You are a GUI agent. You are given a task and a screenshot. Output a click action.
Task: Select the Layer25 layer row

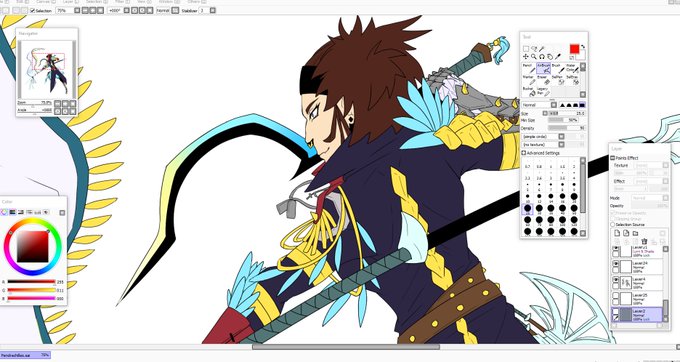(638, 299)
